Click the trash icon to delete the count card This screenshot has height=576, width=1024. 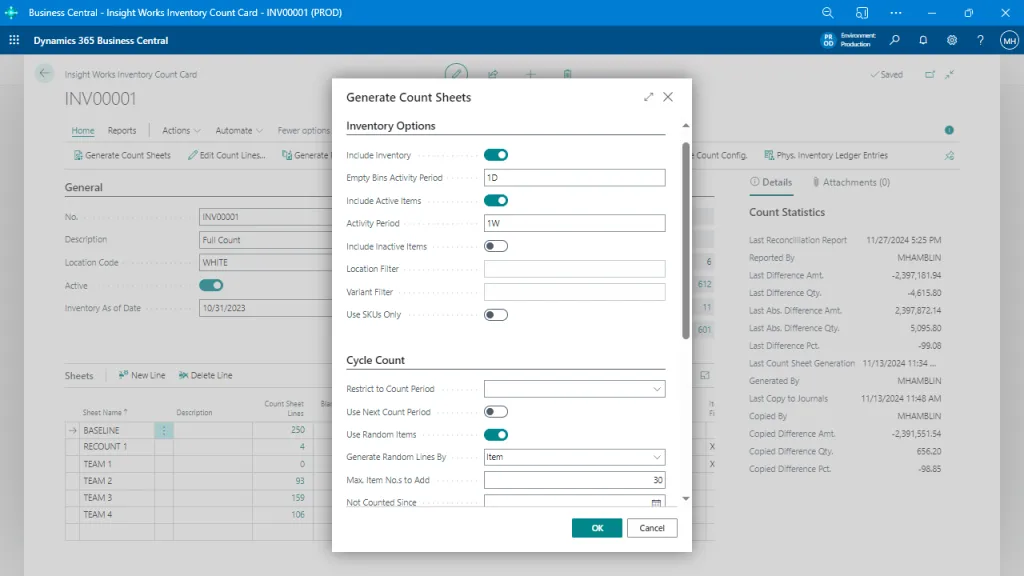click(x=567, y=74)
